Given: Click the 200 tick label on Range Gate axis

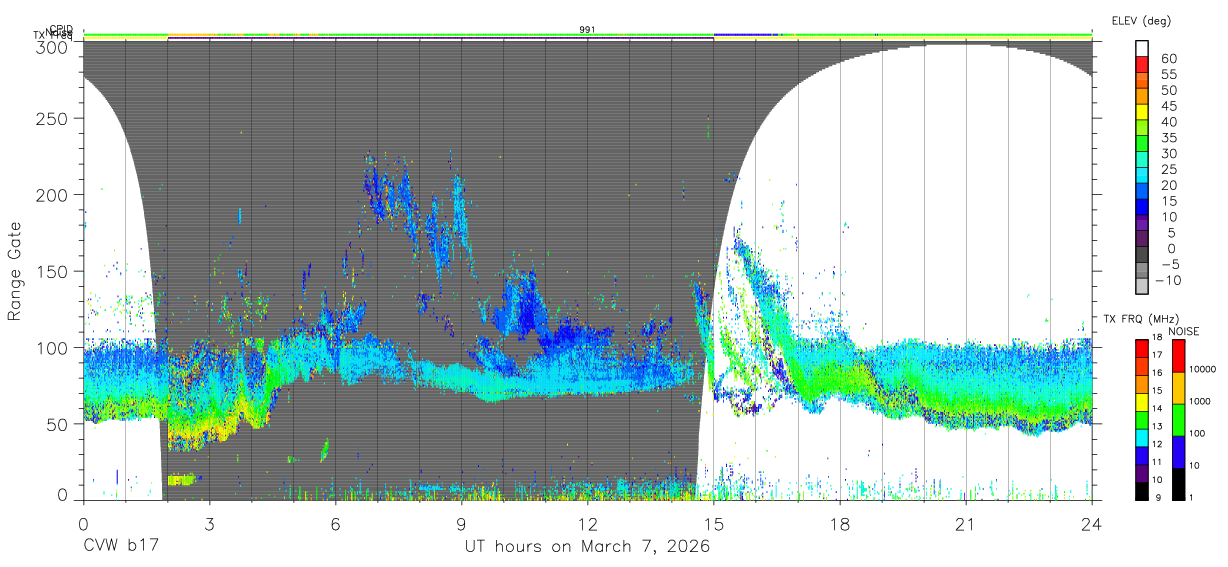Looking at the screenshot, I should (x=54, y=194).
